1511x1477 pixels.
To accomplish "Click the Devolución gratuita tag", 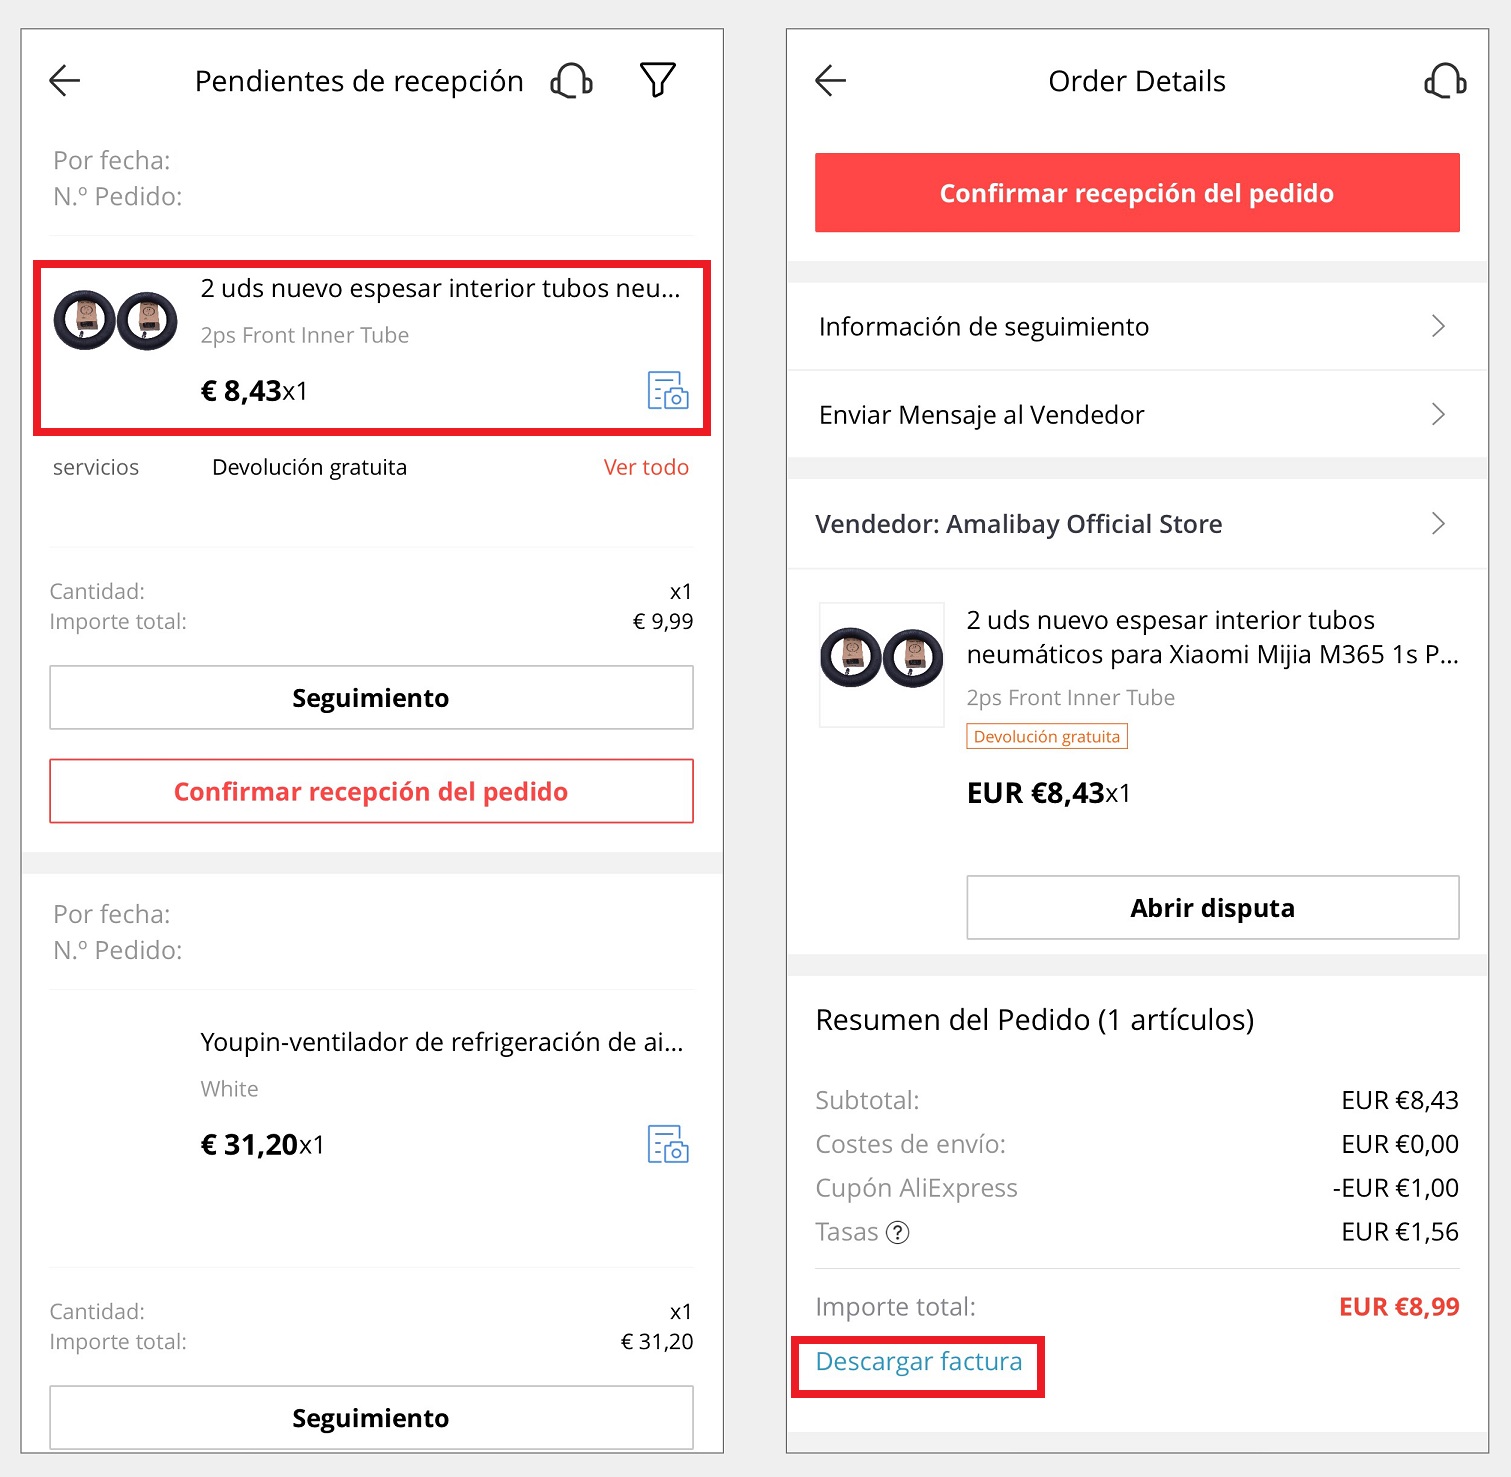I will [1046, 736].
